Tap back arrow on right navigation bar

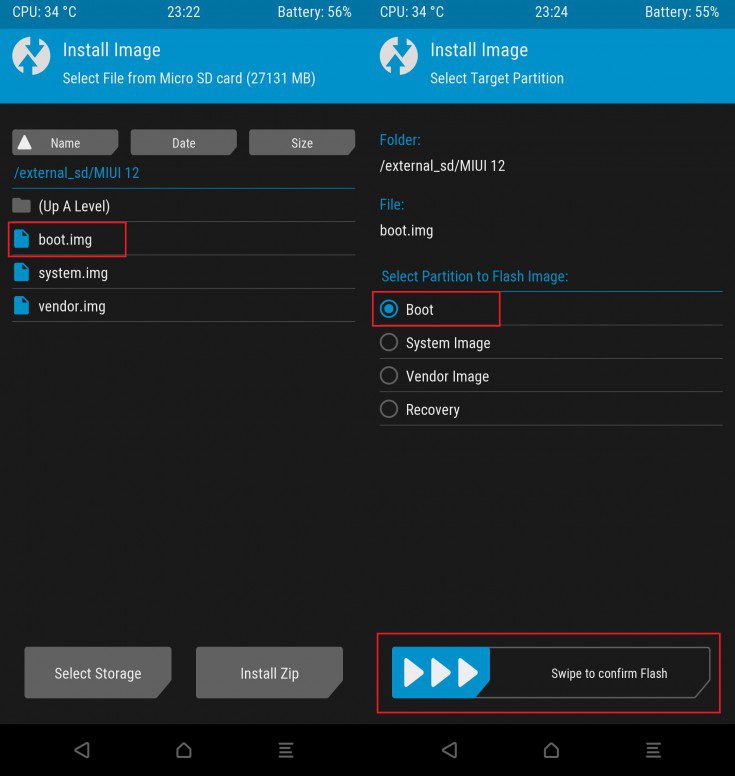[449, 750]
